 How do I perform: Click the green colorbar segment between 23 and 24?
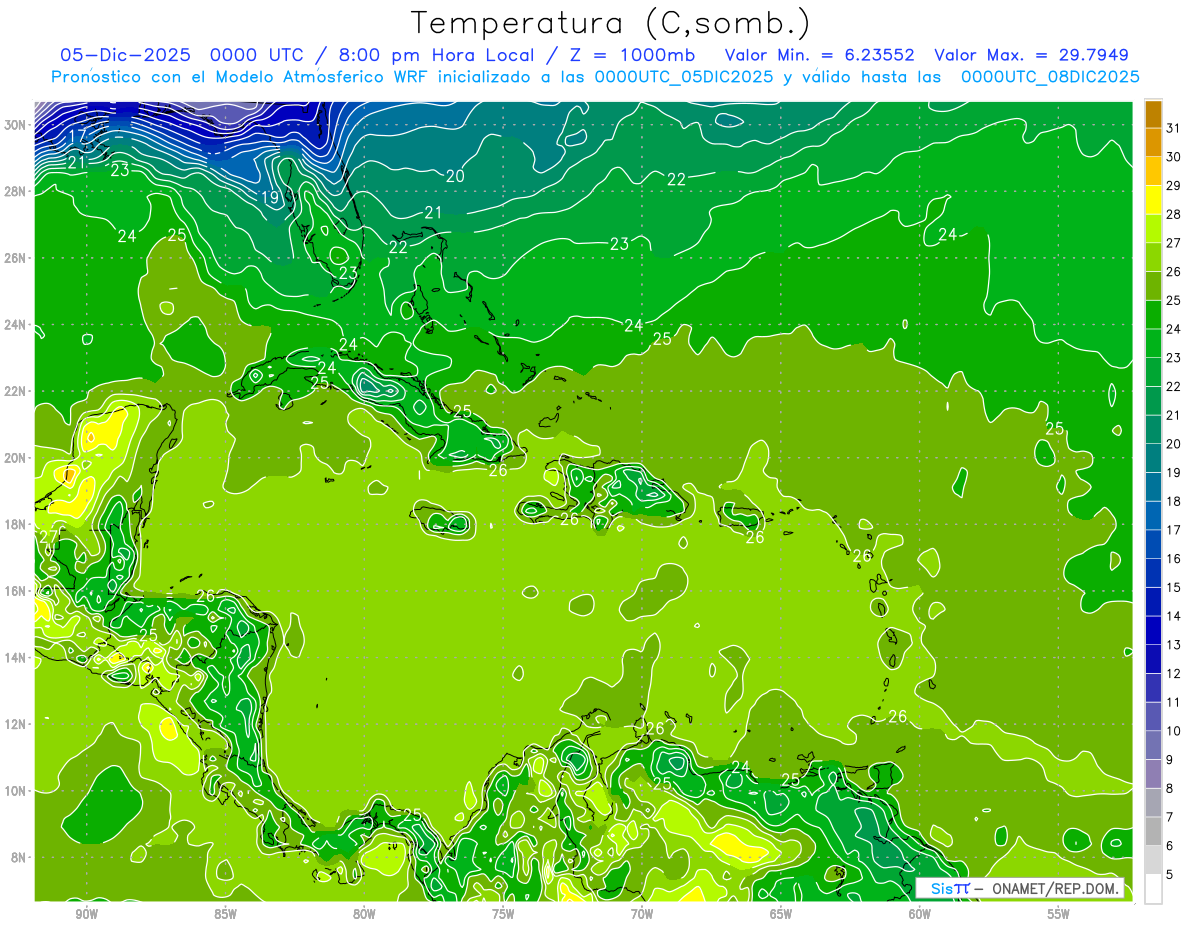click(x=1153, y=343)
